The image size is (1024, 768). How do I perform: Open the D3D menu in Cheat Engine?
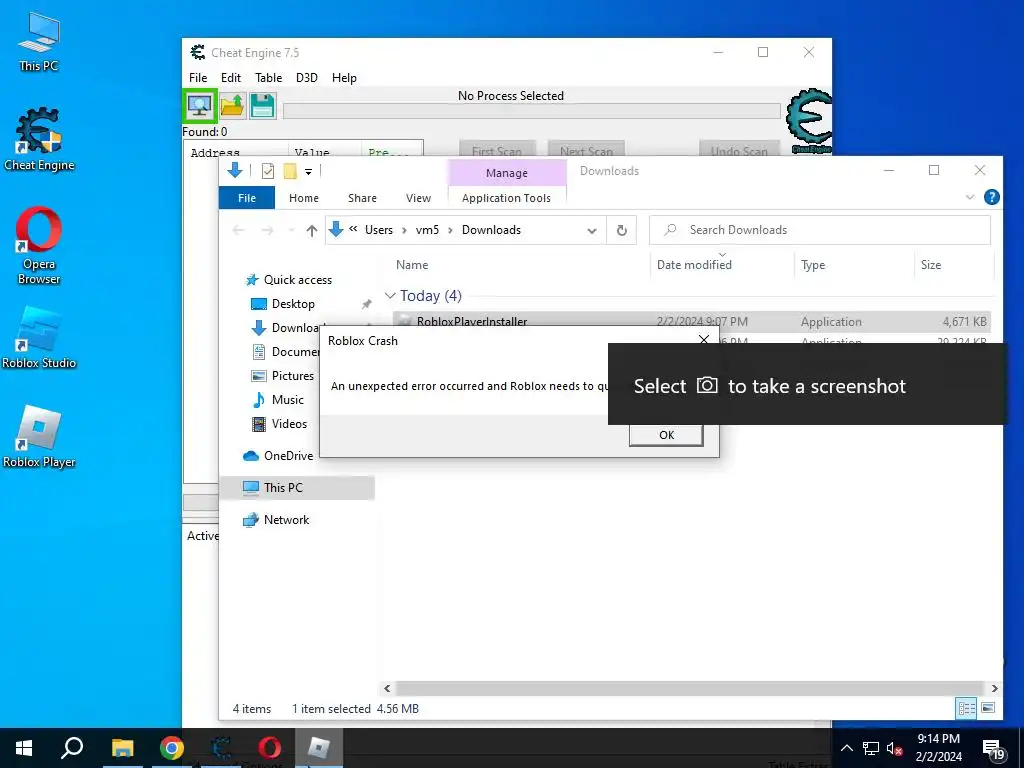306,78
